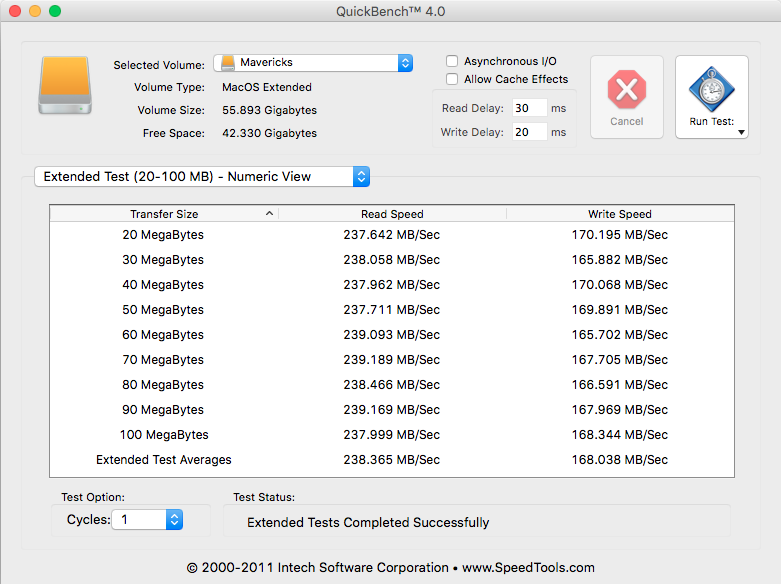
Task: Click the Run Test: label
Action: click(x=711, y=121)
